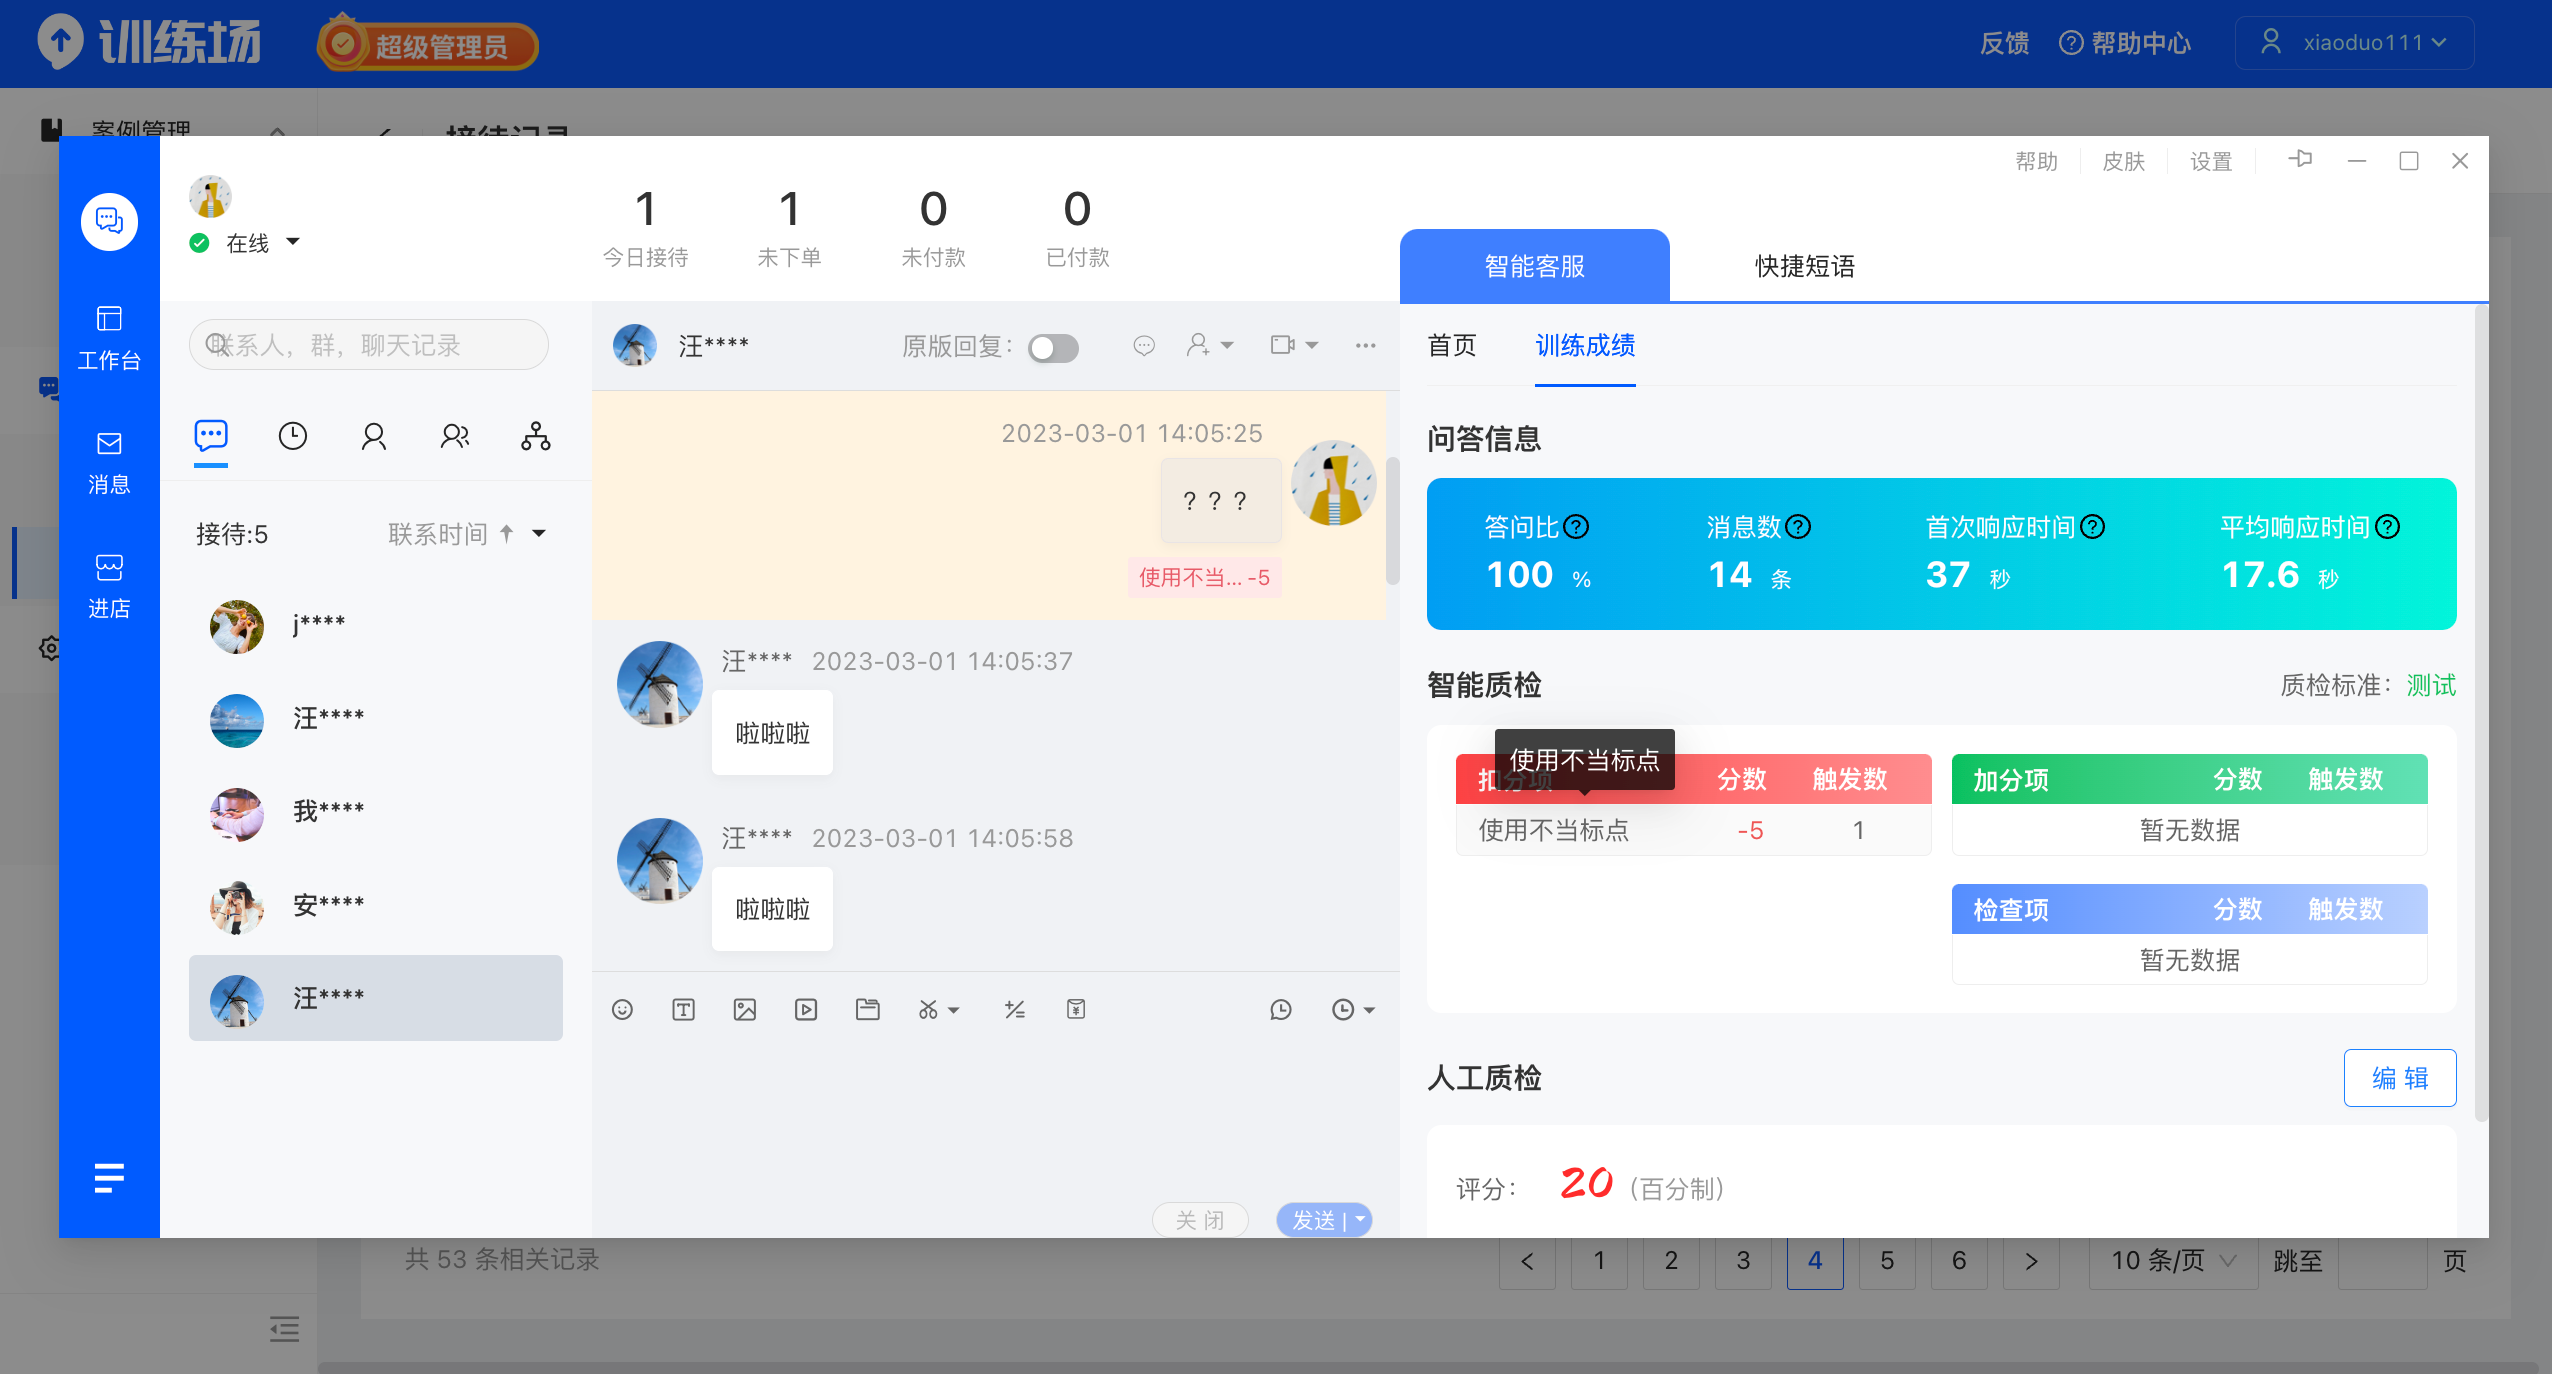Click the text format icon in chat toolbar
Screen dimensions: 2552x1374
(x=683, y=1009)
